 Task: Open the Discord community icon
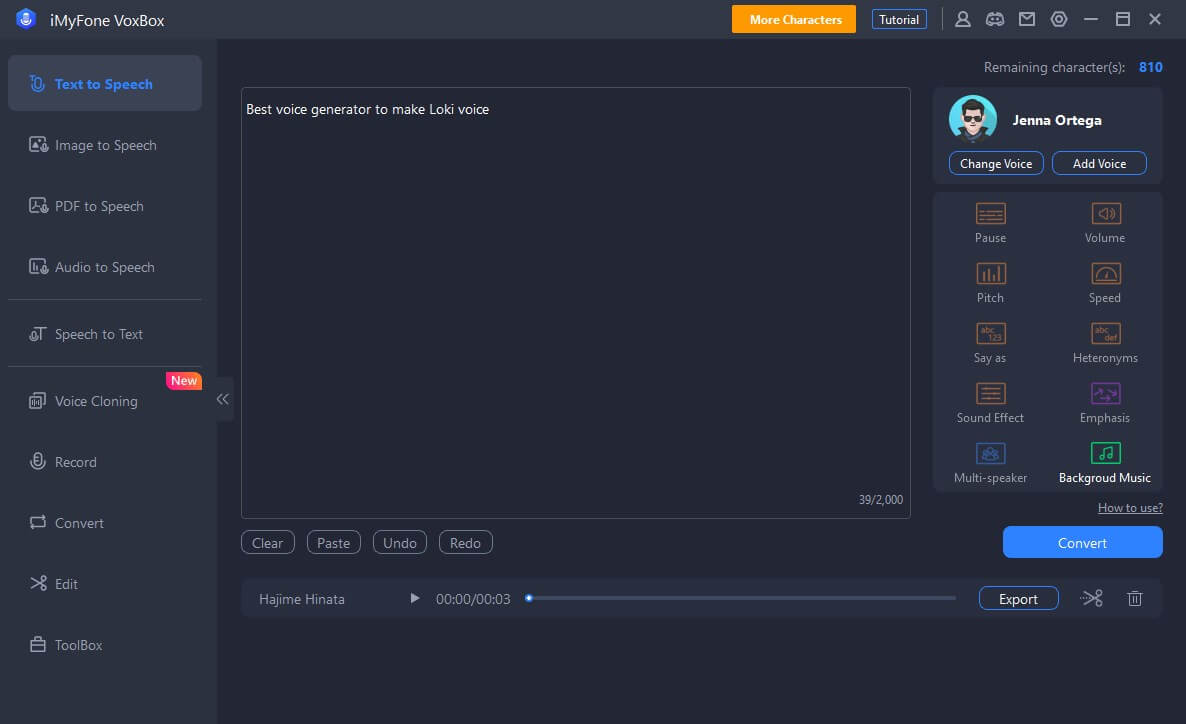pyautogui.click(x=995, y=20)
